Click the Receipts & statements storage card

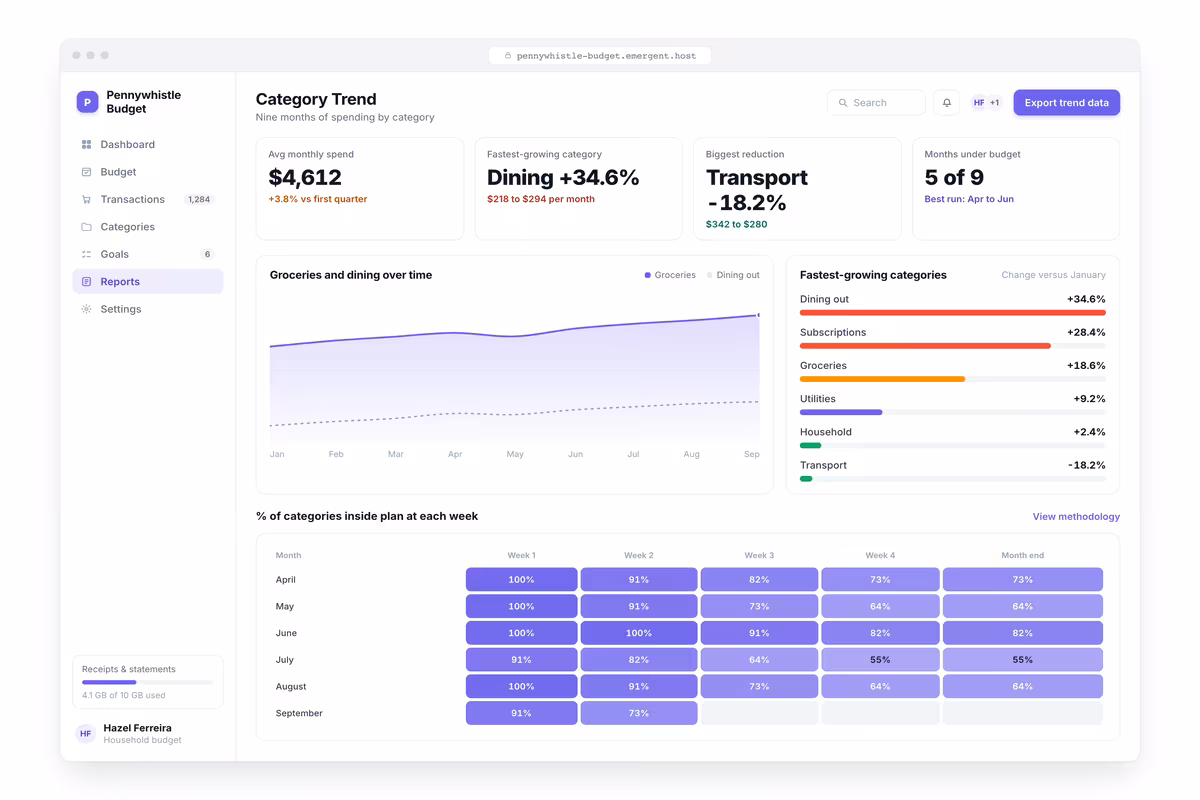pos(148,682)
